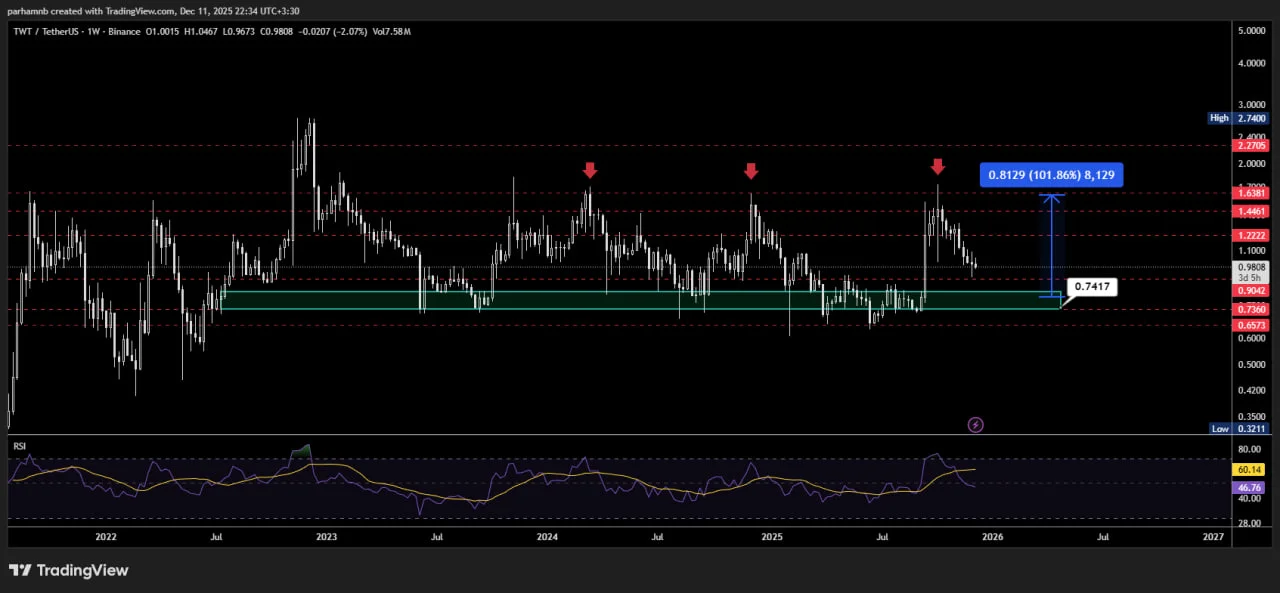
Task: Click the High 2.7400 price label
Action: 1238,118
